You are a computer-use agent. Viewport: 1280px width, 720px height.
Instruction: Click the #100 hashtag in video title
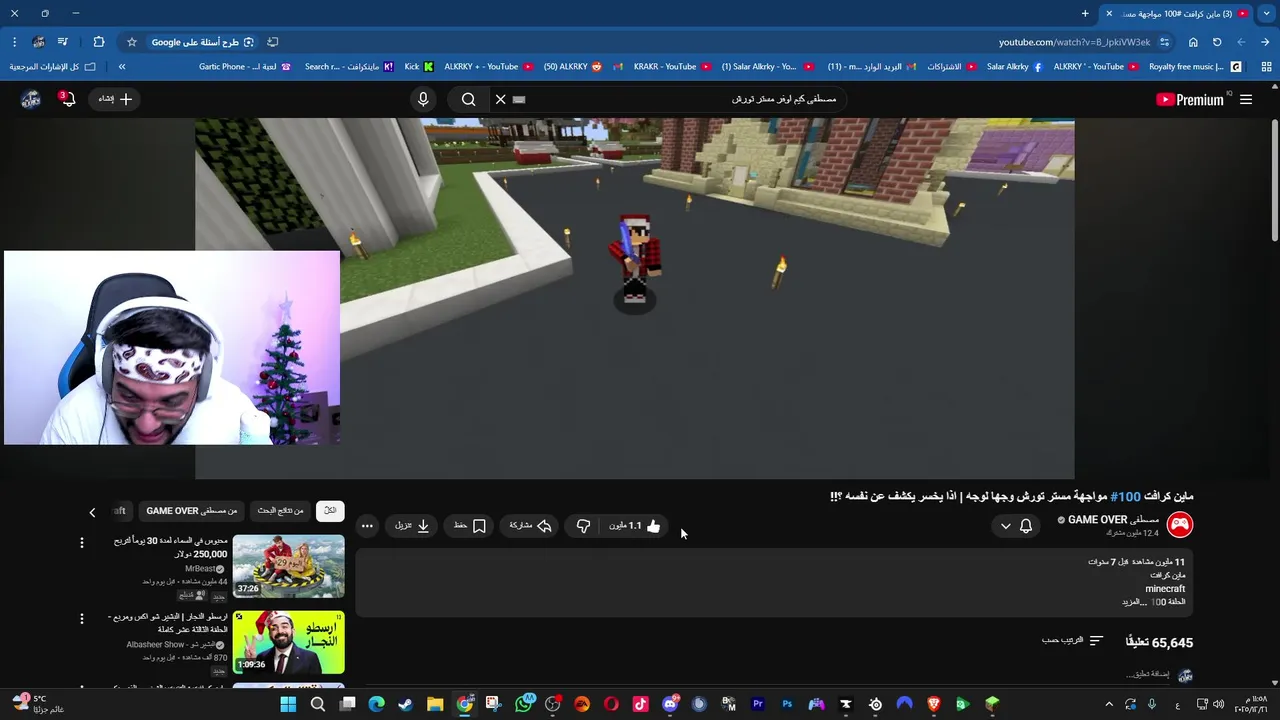tap(1125, 496)
